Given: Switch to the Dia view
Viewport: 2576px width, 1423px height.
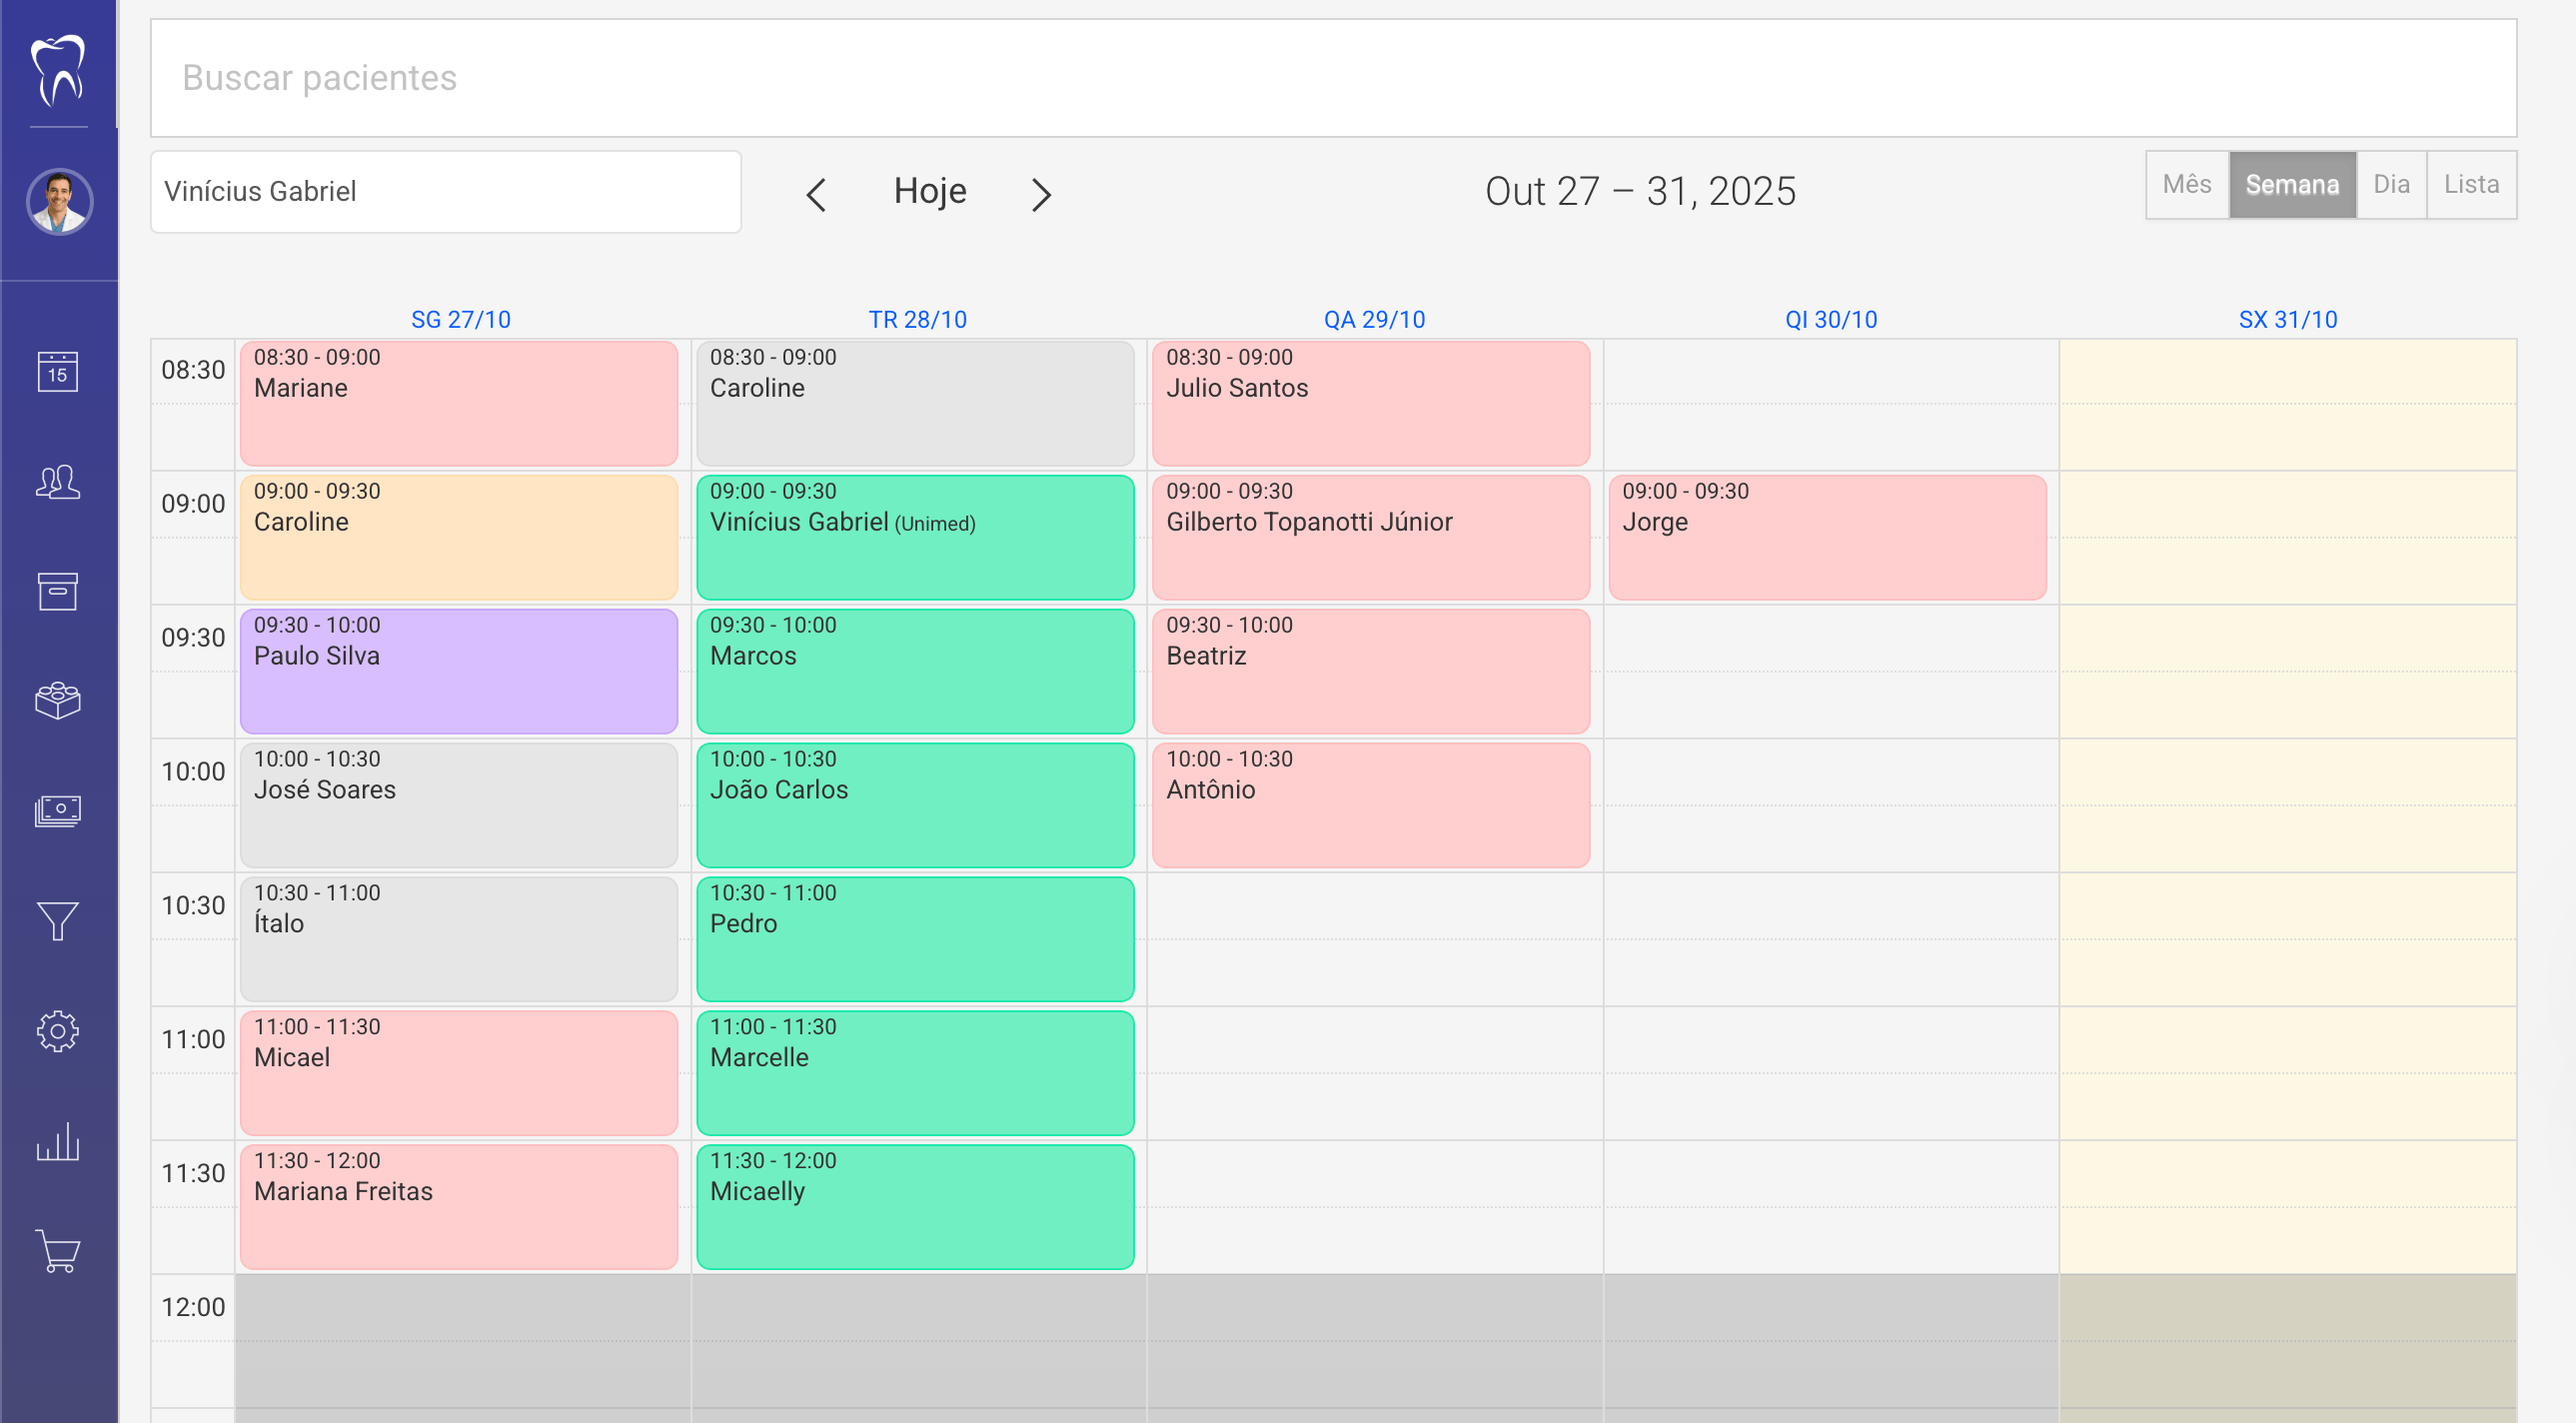Looking at the screenshot, I should point(2391,184).
